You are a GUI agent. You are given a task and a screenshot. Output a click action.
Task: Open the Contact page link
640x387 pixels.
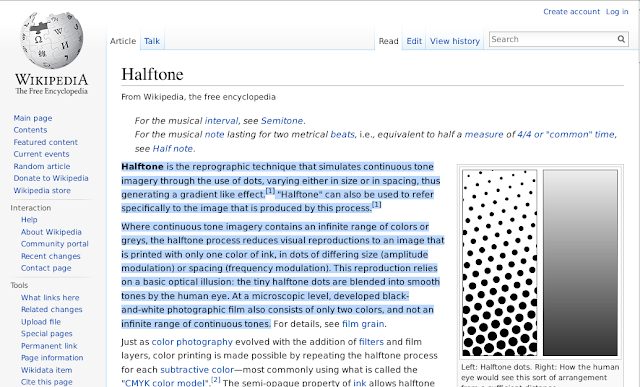pos(46,268)
